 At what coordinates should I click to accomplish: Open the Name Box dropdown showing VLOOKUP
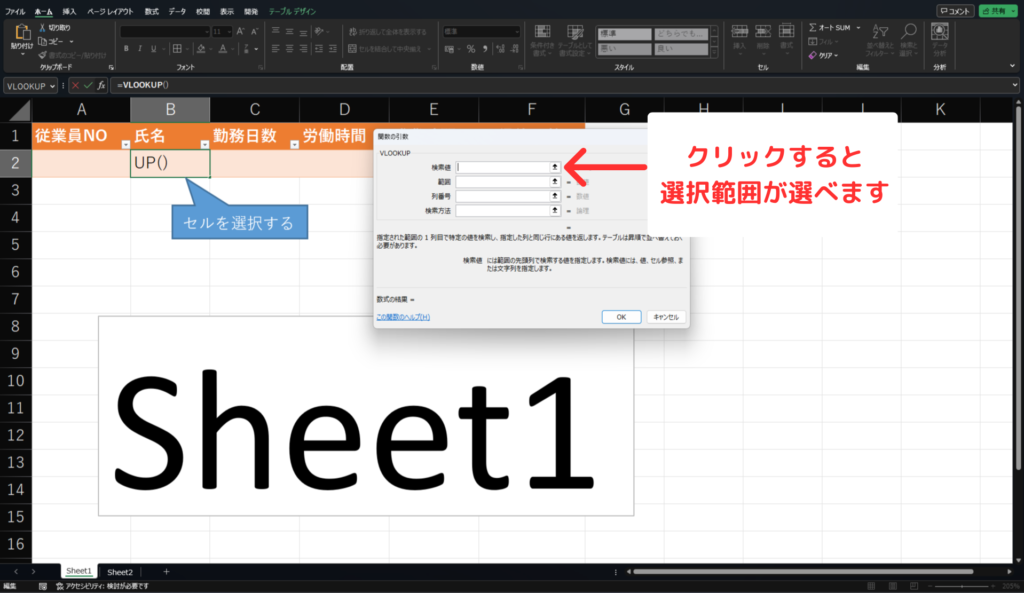pyautogui.click(x=53, y=86)
